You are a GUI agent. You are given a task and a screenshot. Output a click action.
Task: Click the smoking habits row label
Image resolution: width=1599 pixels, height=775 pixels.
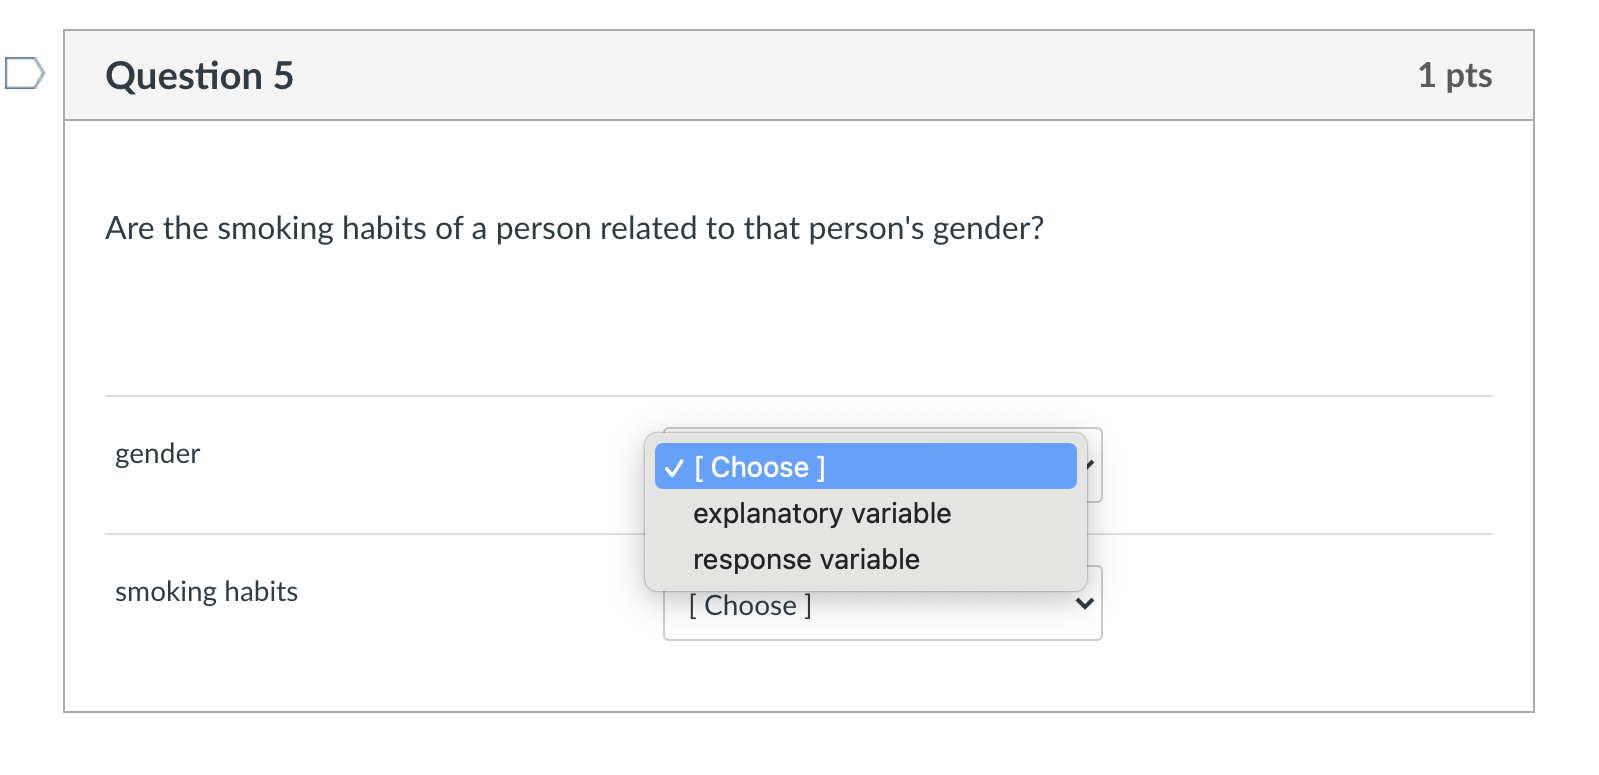click(x=206, y=591)
